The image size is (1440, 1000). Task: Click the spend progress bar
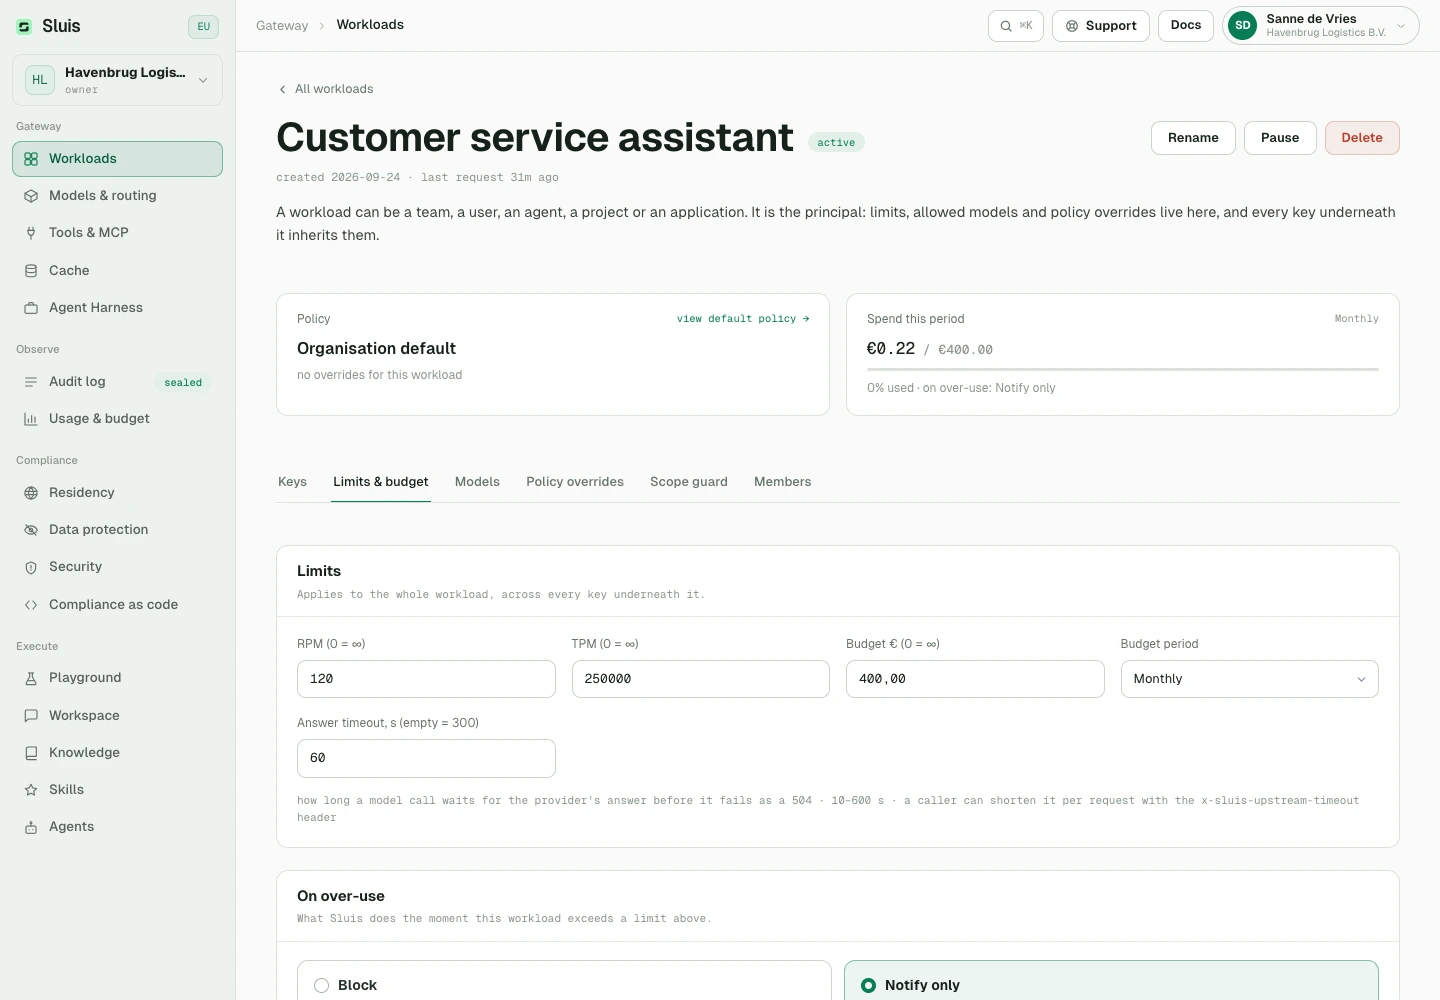[1123, 370]
